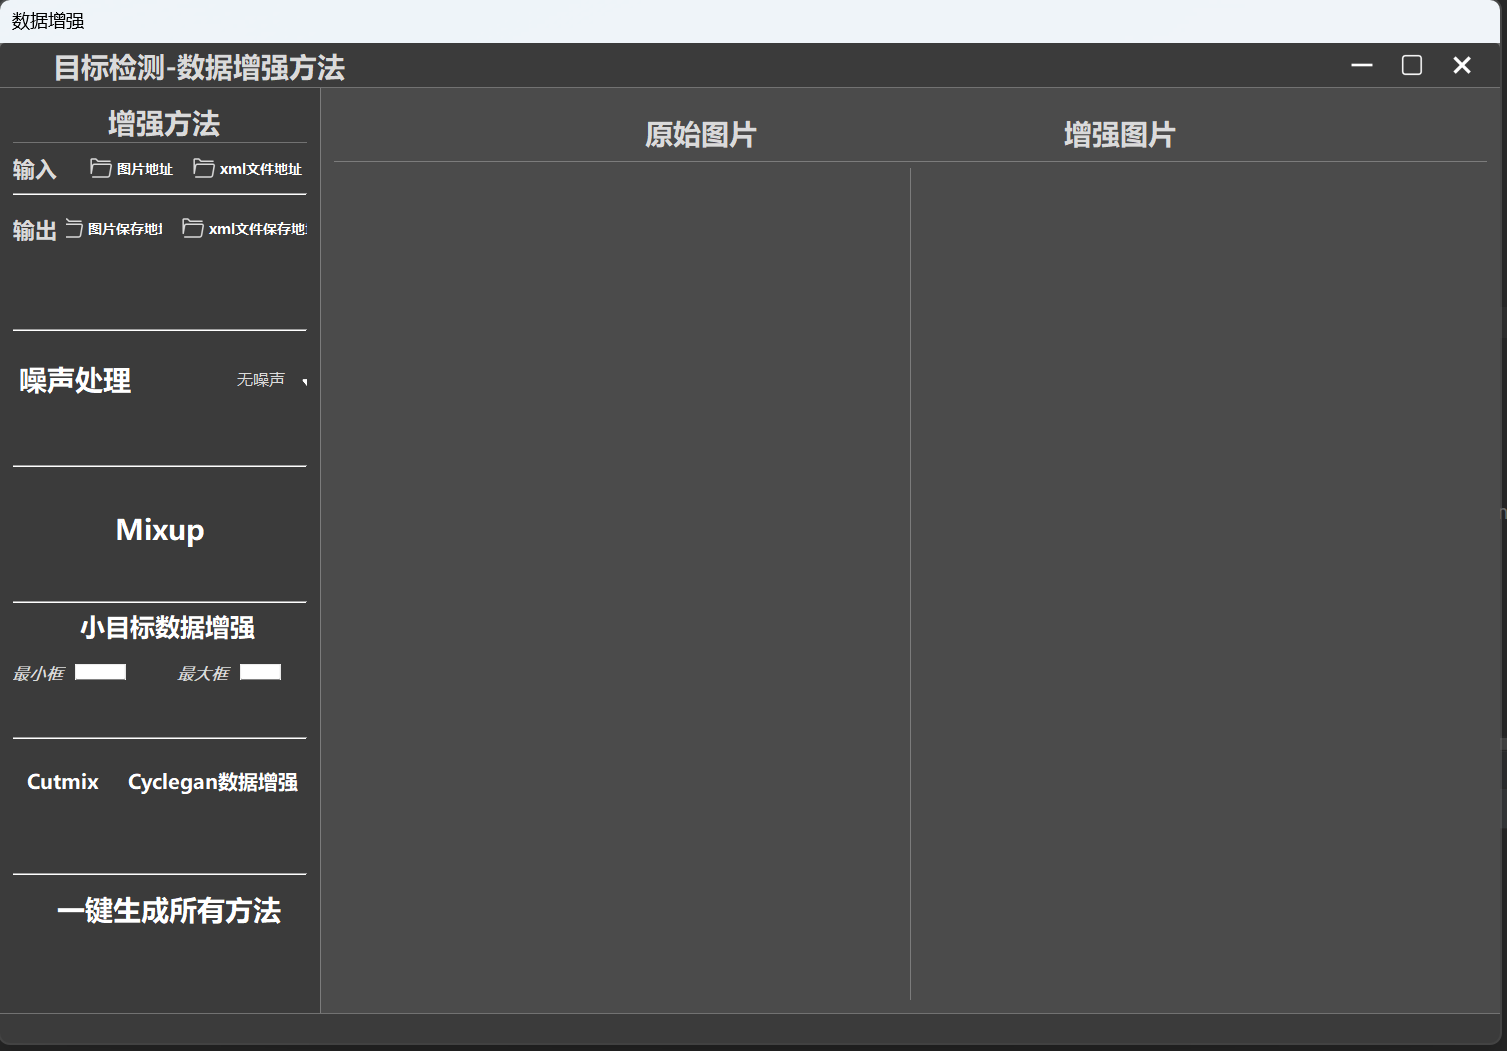
Task: Run the Cutmix augmentation method
Action: click(x=61, y=781)
